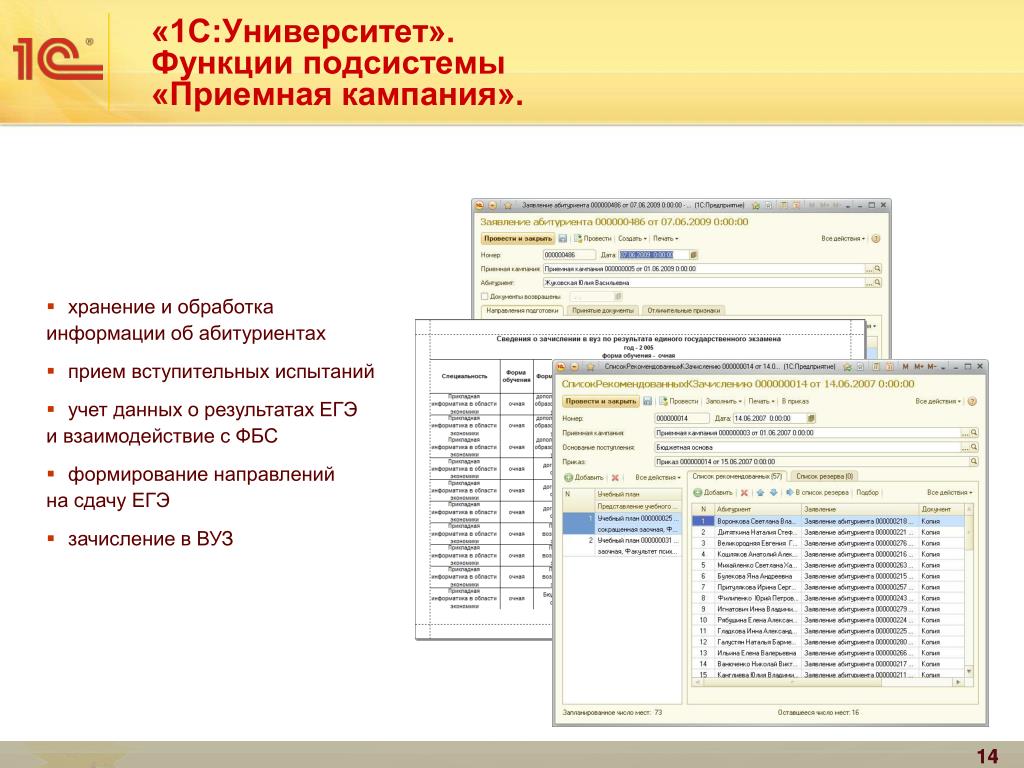Viewport: 1024px width, 768px height.
Task: Click magnifier on Бюджетная основа field
Action: (974, 447)
